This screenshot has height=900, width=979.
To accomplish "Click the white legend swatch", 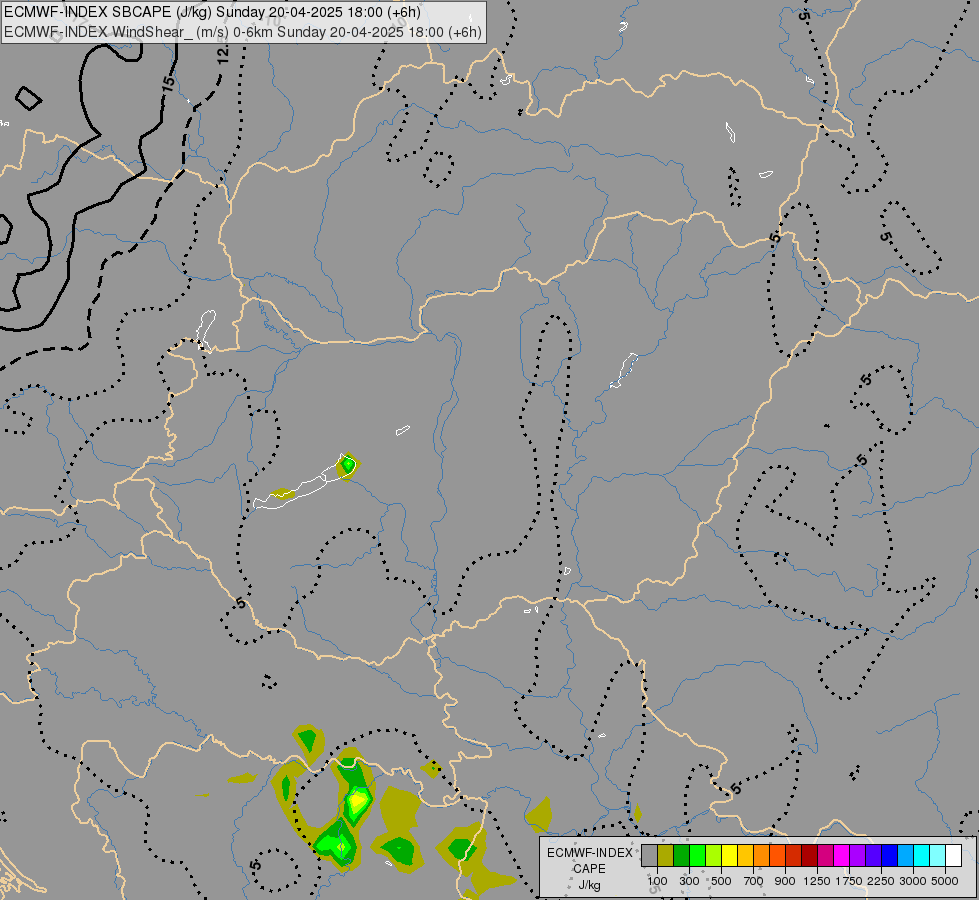I will point(953,855).
